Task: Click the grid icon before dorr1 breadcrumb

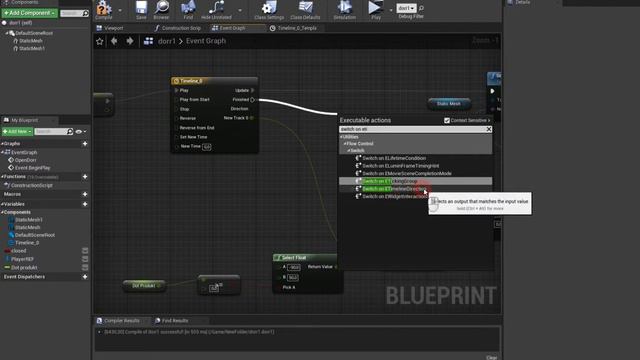Action: (149, 41)
